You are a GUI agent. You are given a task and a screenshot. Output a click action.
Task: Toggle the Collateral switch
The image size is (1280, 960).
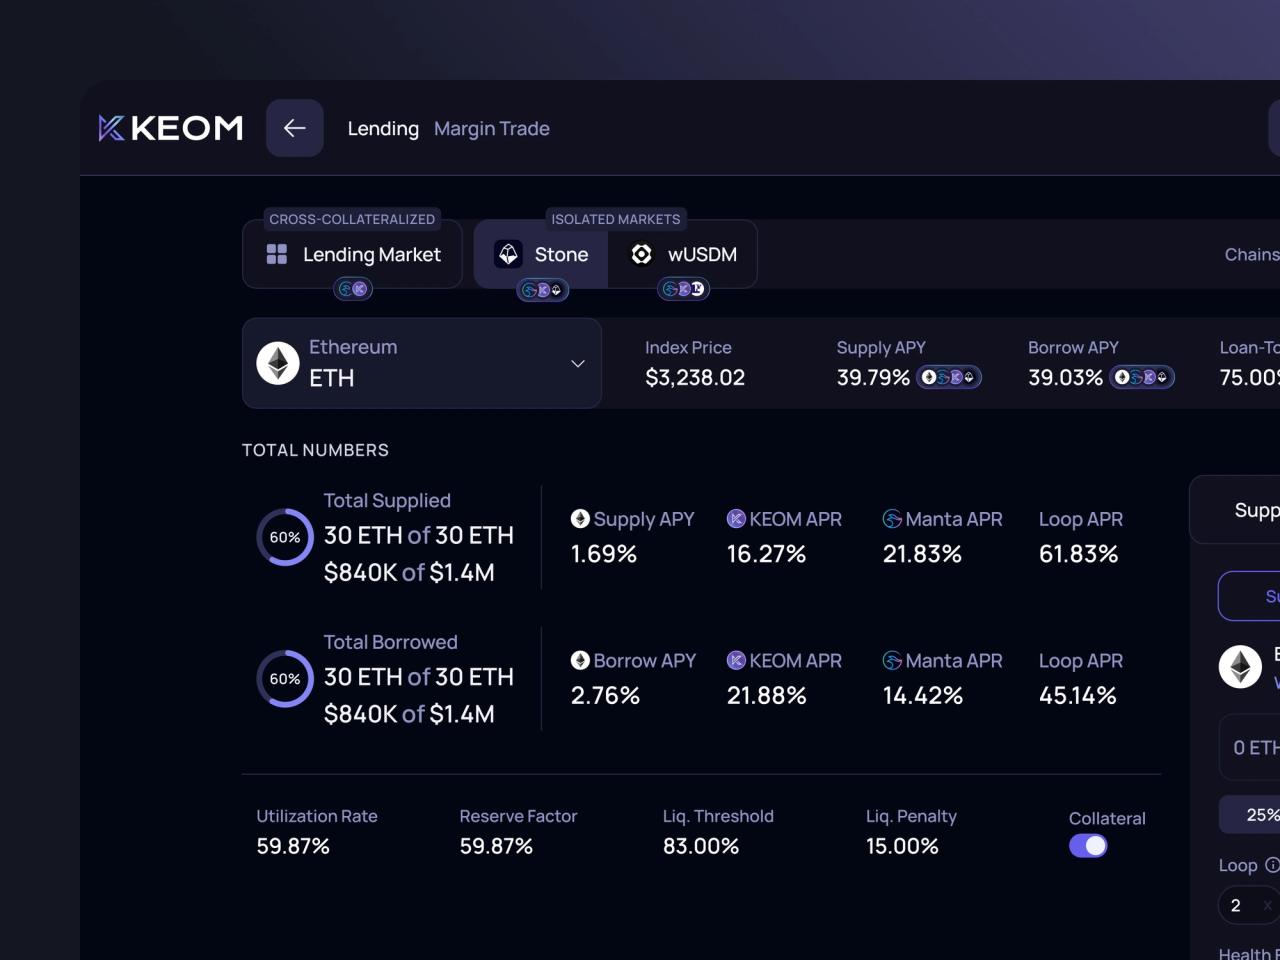1088,846
